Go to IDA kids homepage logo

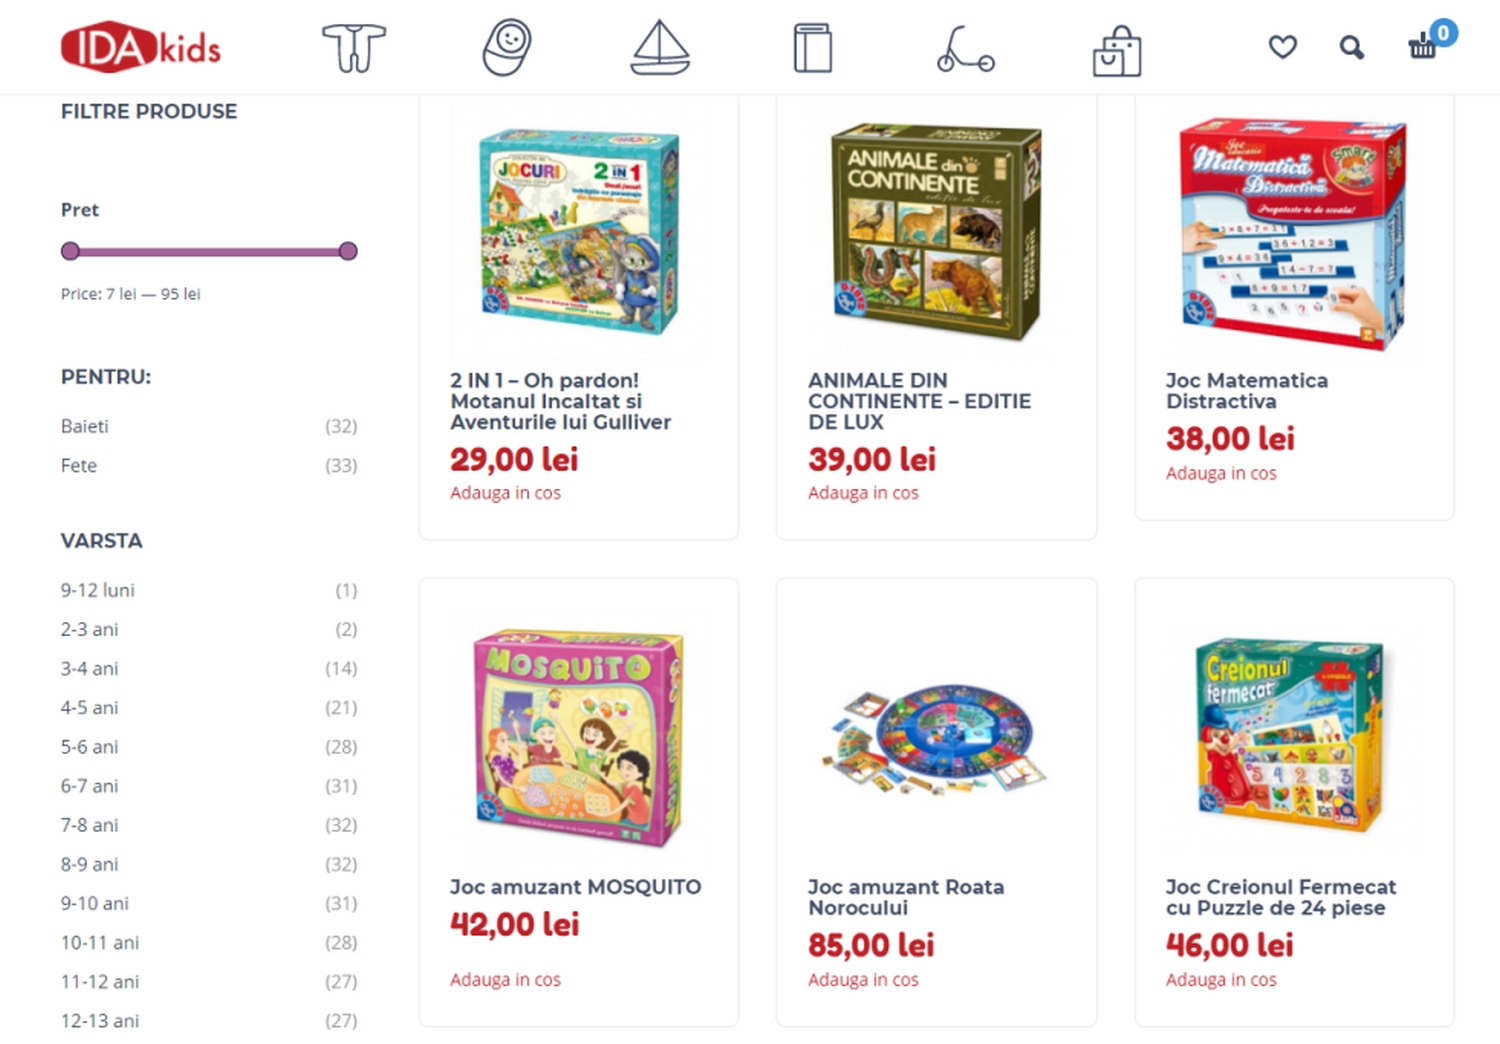click(141, 47)
